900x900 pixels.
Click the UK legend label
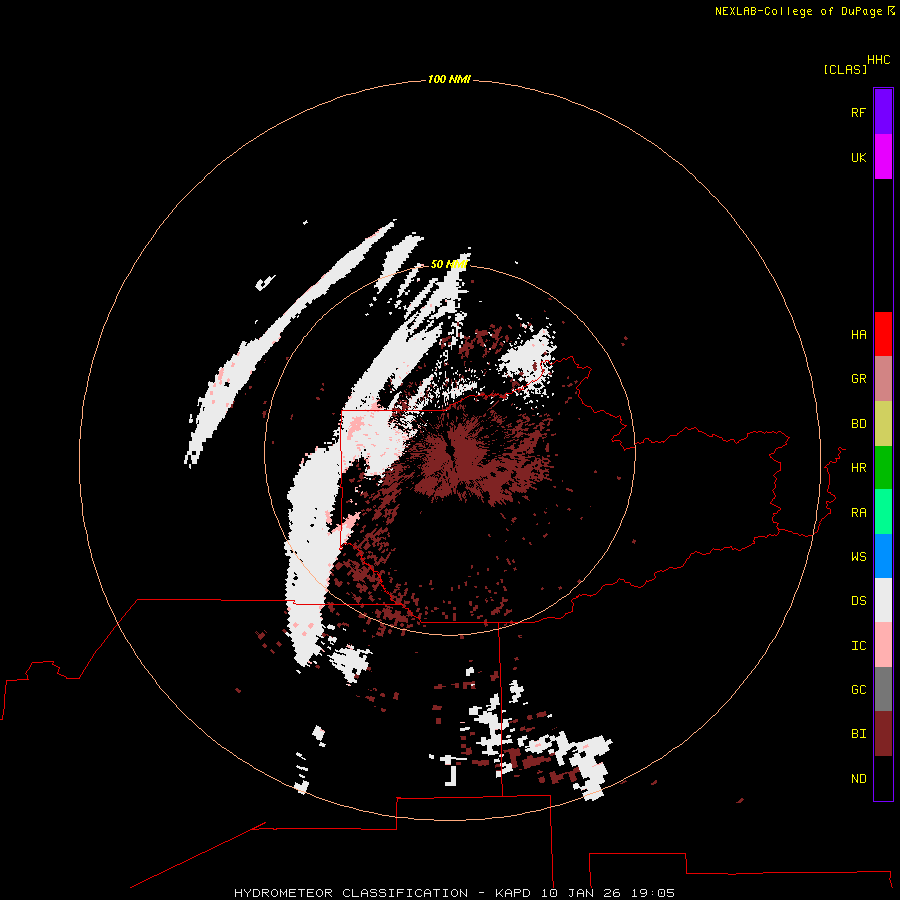858,157
